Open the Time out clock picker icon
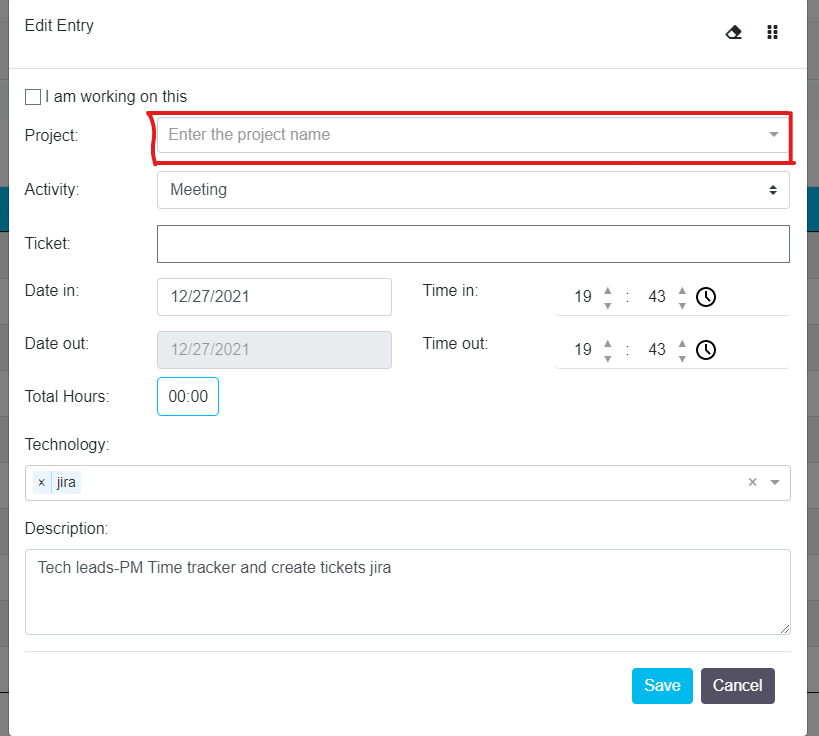 click(706, 349)
